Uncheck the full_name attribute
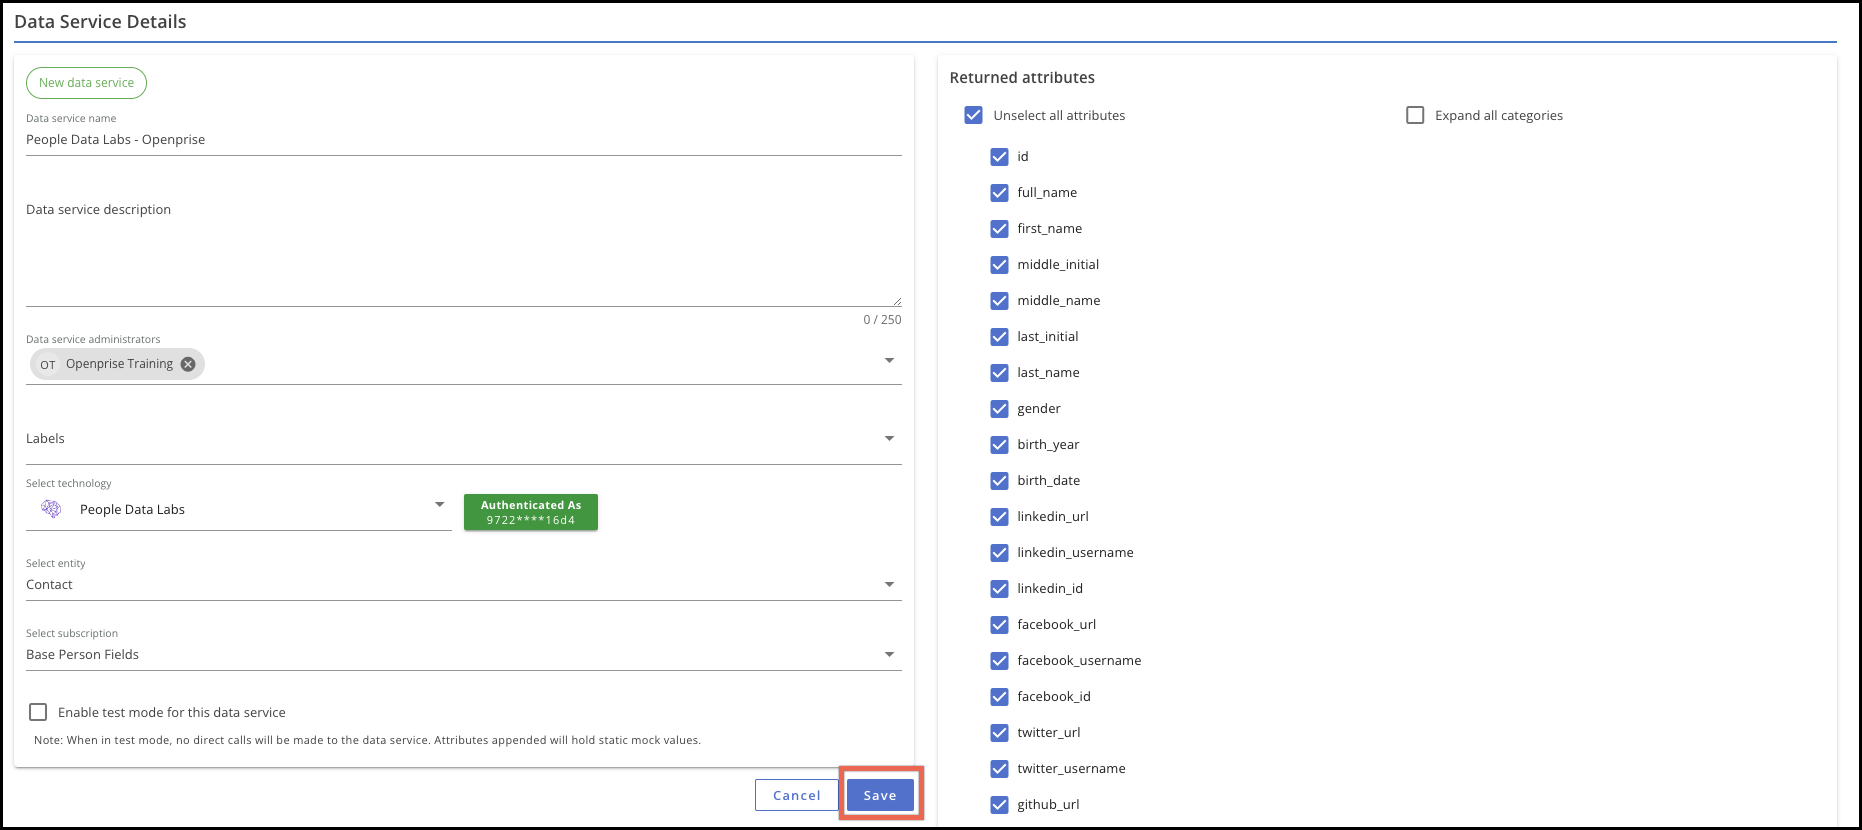 point(999,193)
